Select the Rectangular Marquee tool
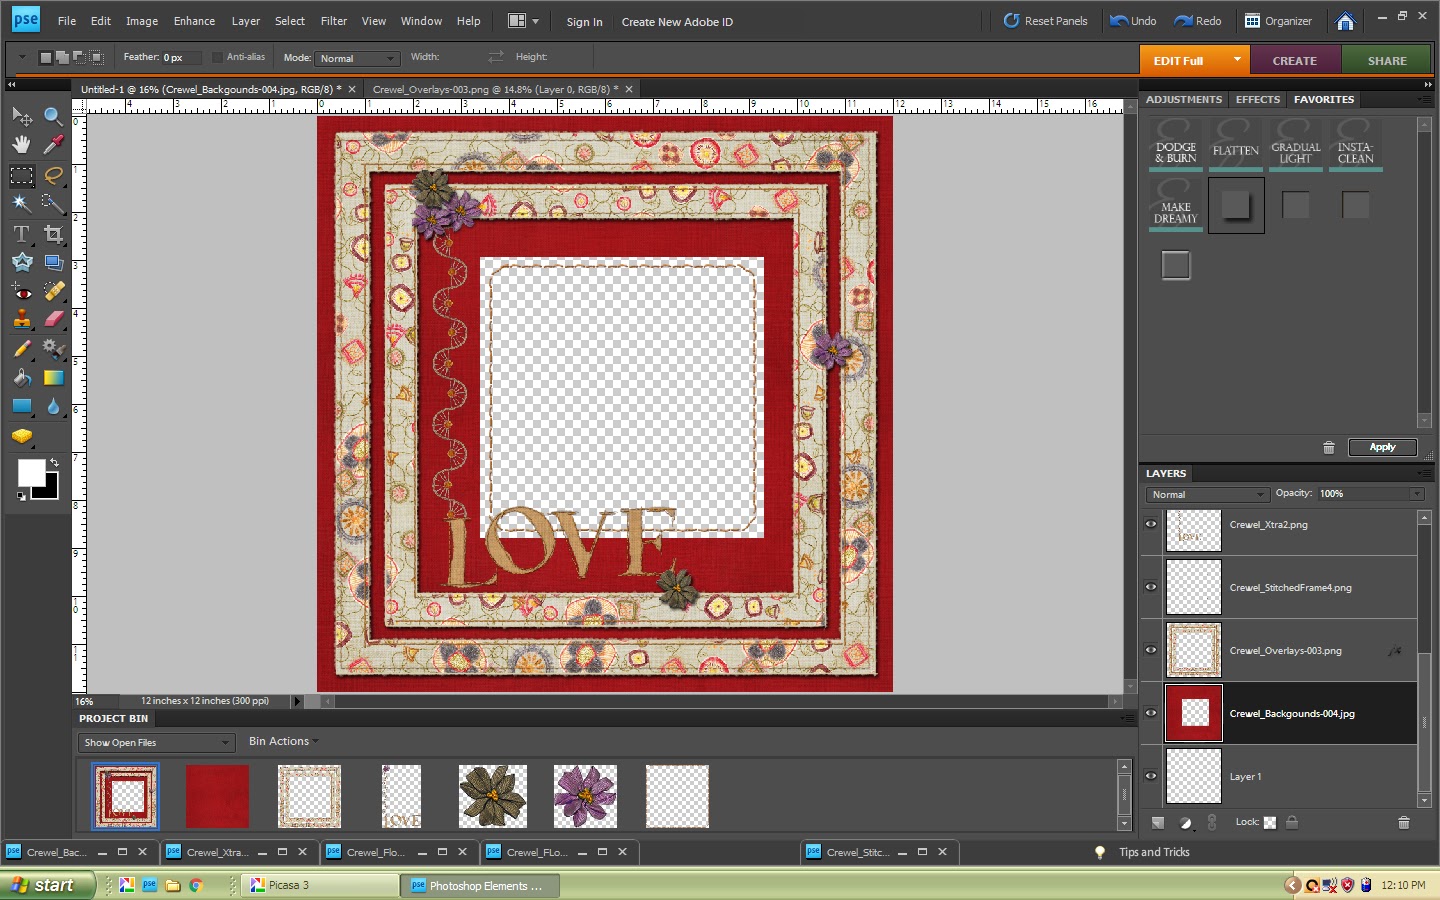 pos(21,176)
